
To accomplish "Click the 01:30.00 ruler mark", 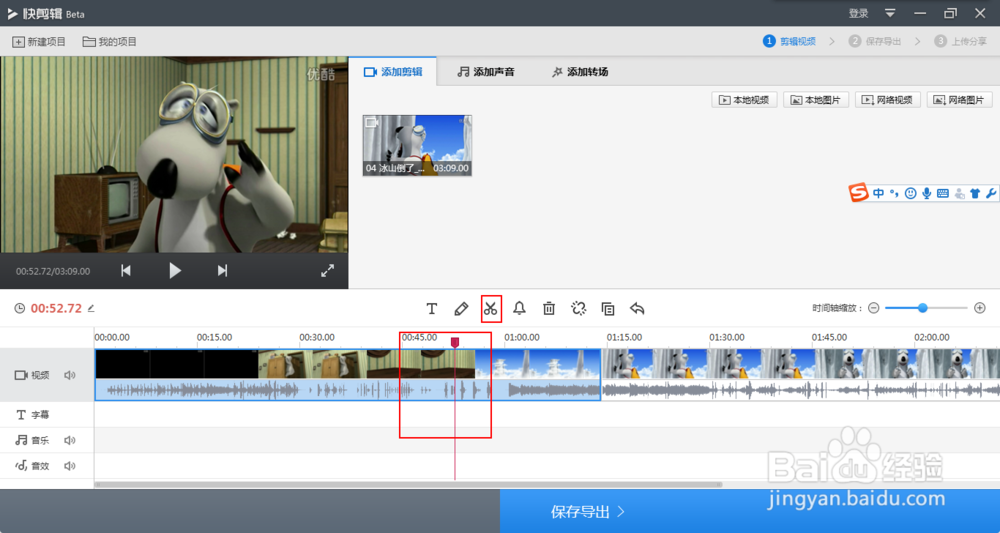I will [x=727, y=337].
